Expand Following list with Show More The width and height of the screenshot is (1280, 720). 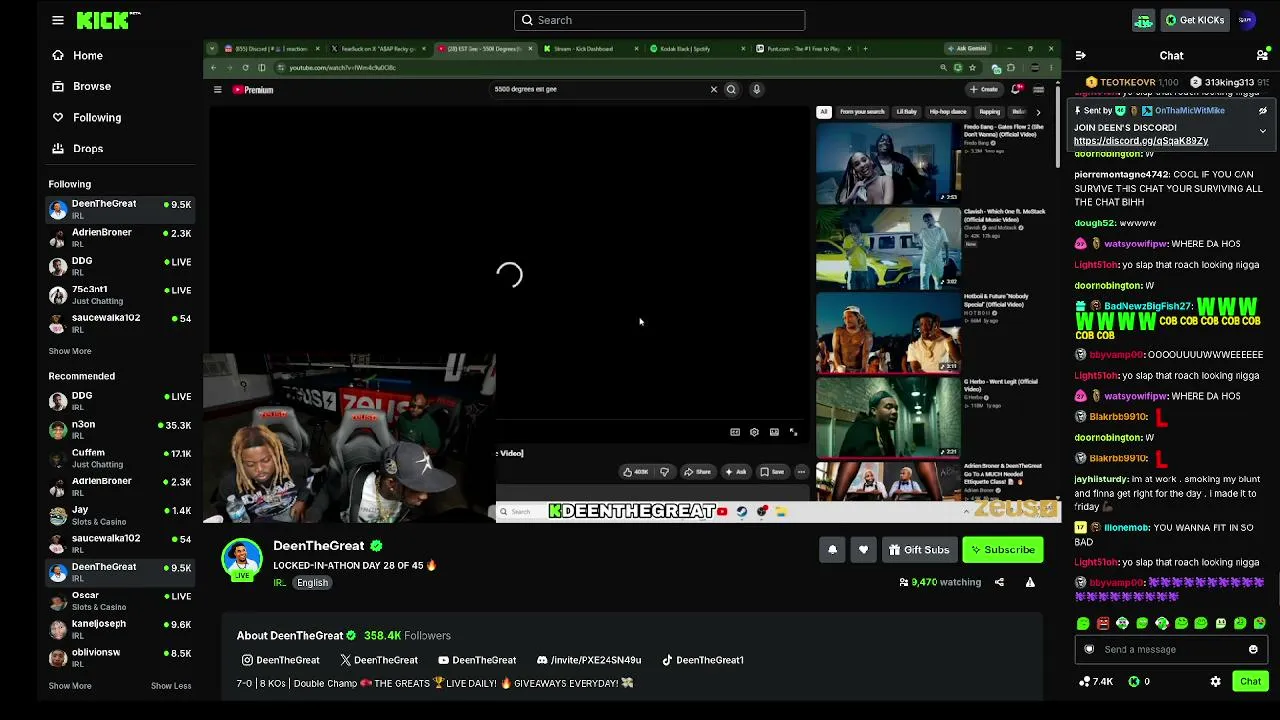(70, 352)
